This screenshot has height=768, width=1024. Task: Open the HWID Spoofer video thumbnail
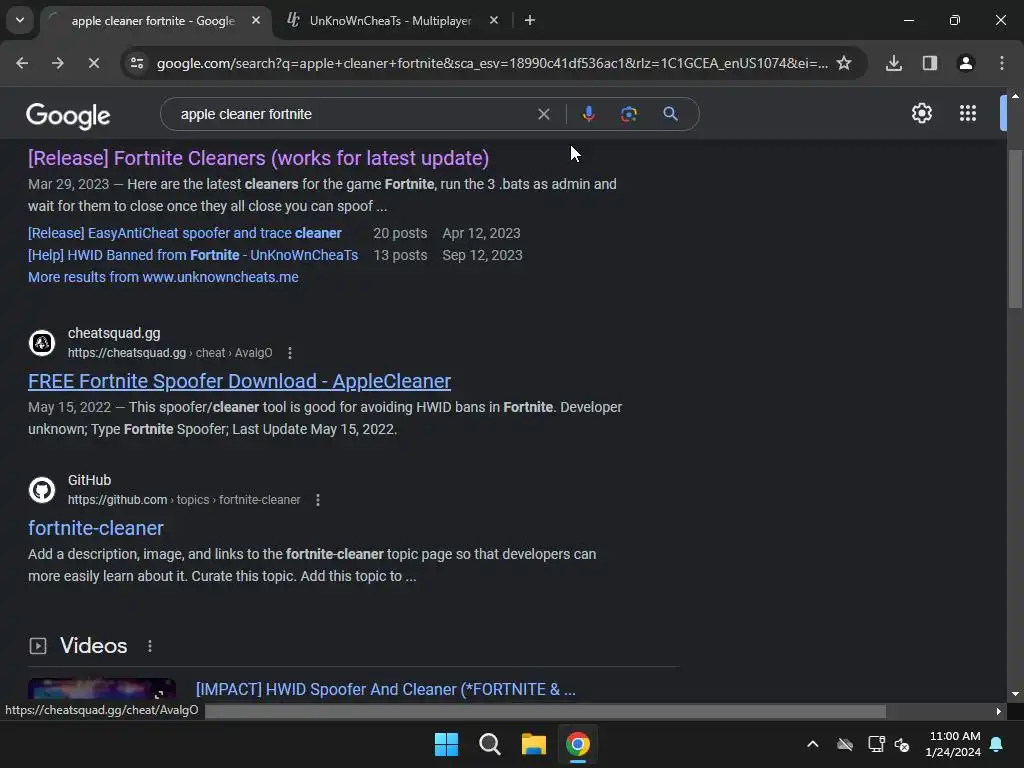click(102, 690)
